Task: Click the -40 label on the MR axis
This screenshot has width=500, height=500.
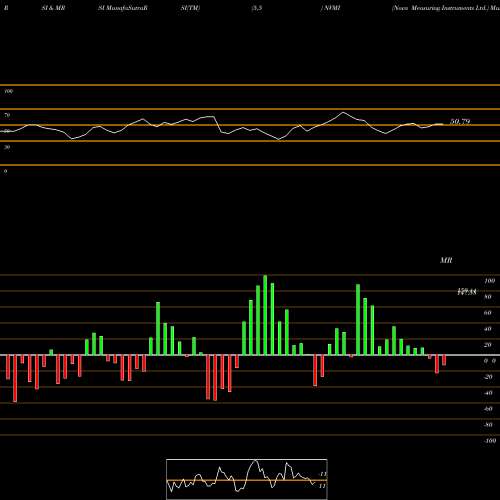Action: tap(488, 393)
